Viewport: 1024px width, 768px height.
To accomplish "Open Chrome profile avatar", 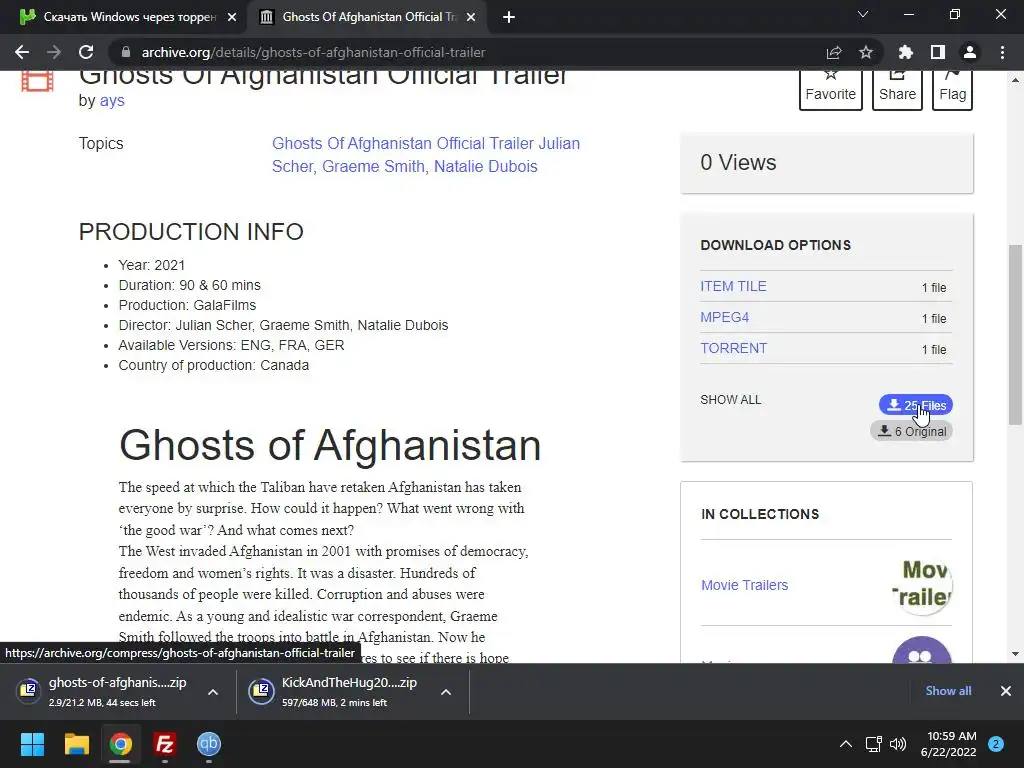I will click(970, 52).
